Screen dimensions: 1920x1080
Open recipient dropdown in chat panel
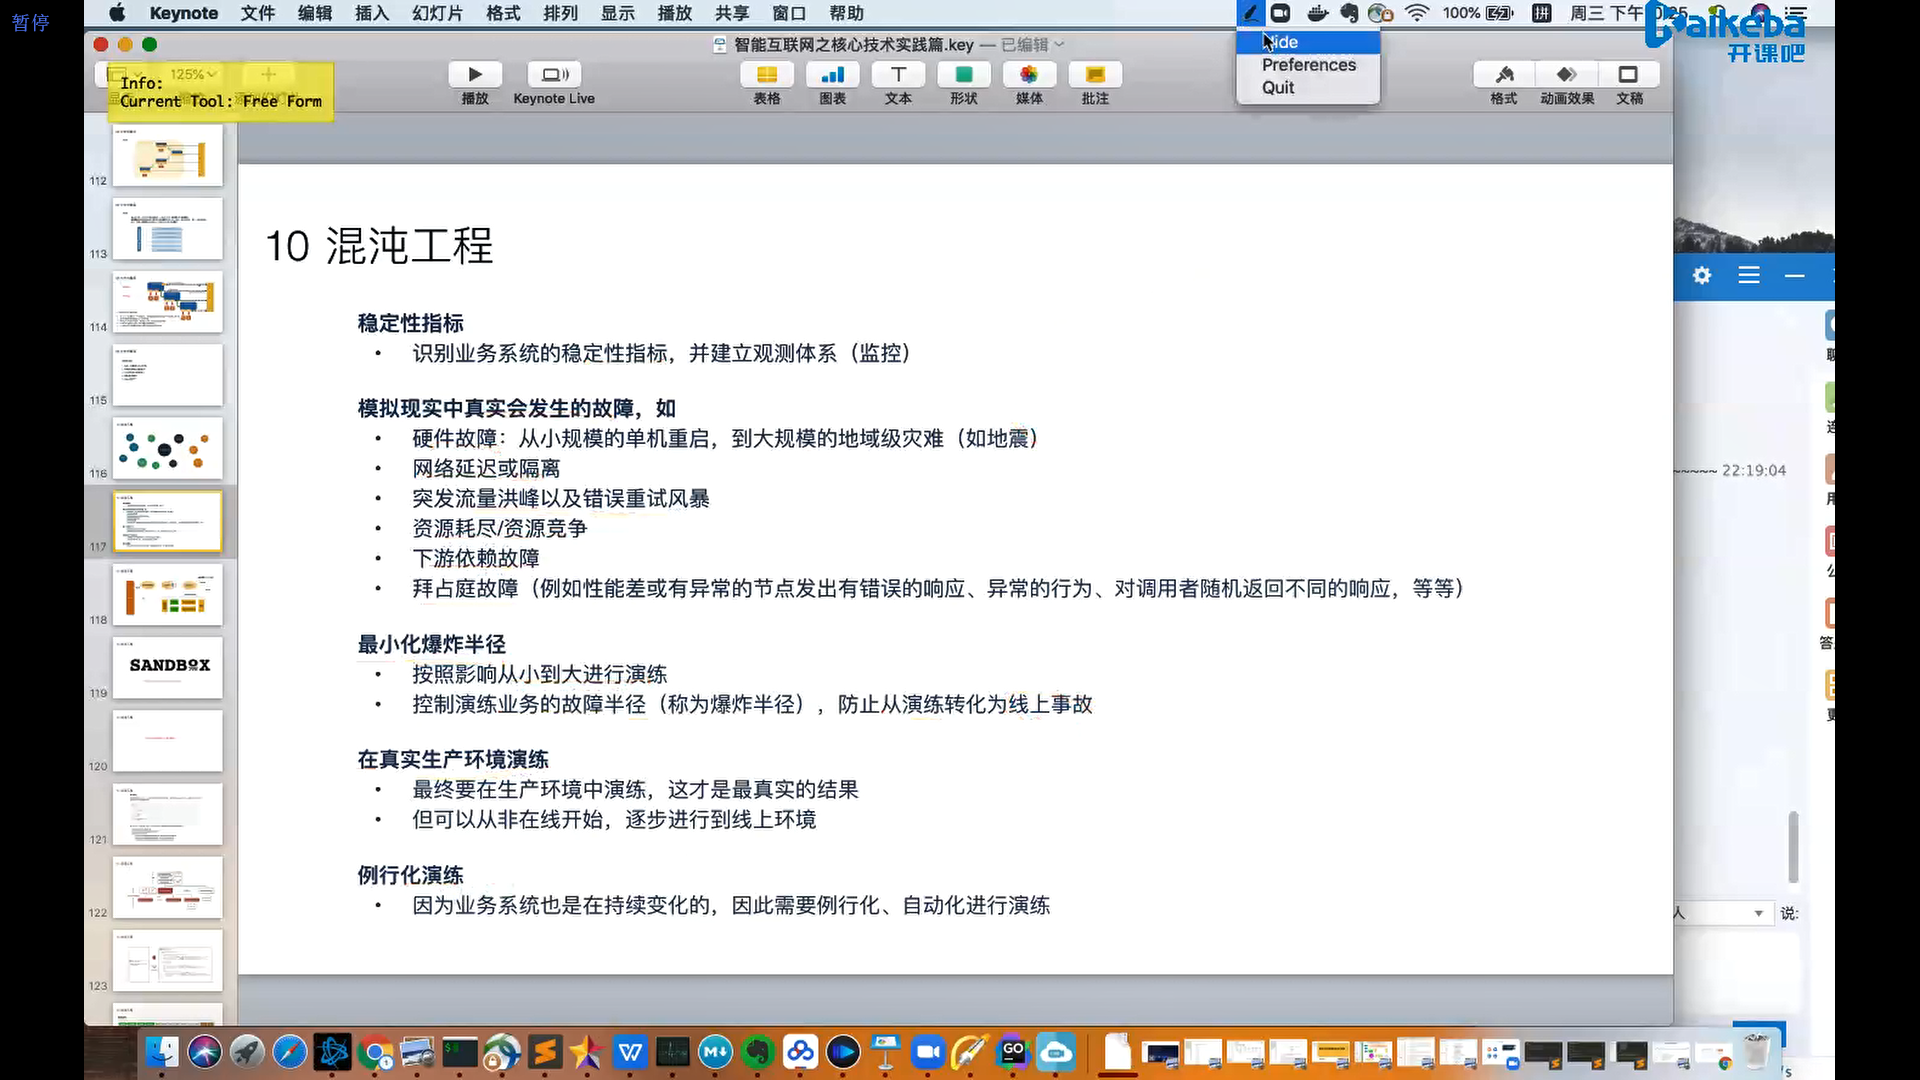pos(1758,913)
